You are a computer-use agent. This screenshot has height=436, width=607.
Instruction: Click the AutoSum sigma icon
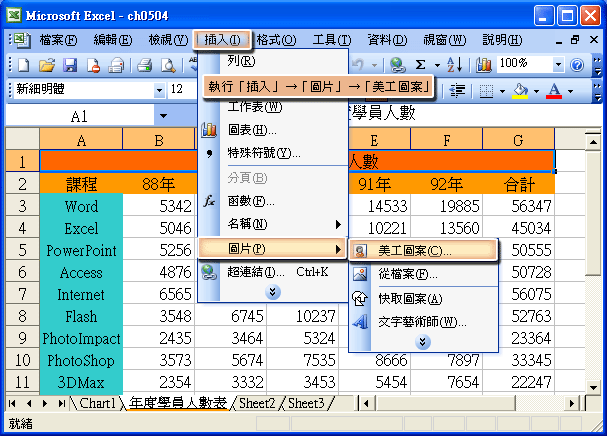[418, 65]
